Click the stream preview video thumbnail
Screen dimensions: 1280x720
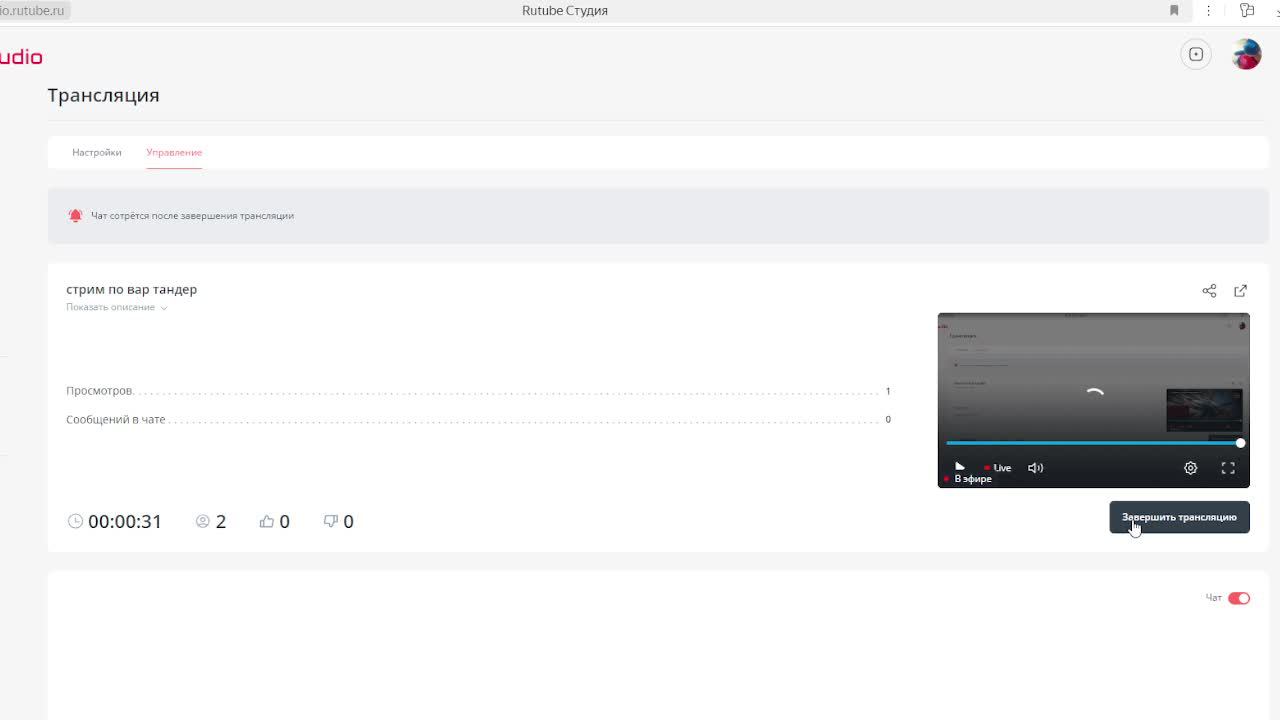point(1093,400)
